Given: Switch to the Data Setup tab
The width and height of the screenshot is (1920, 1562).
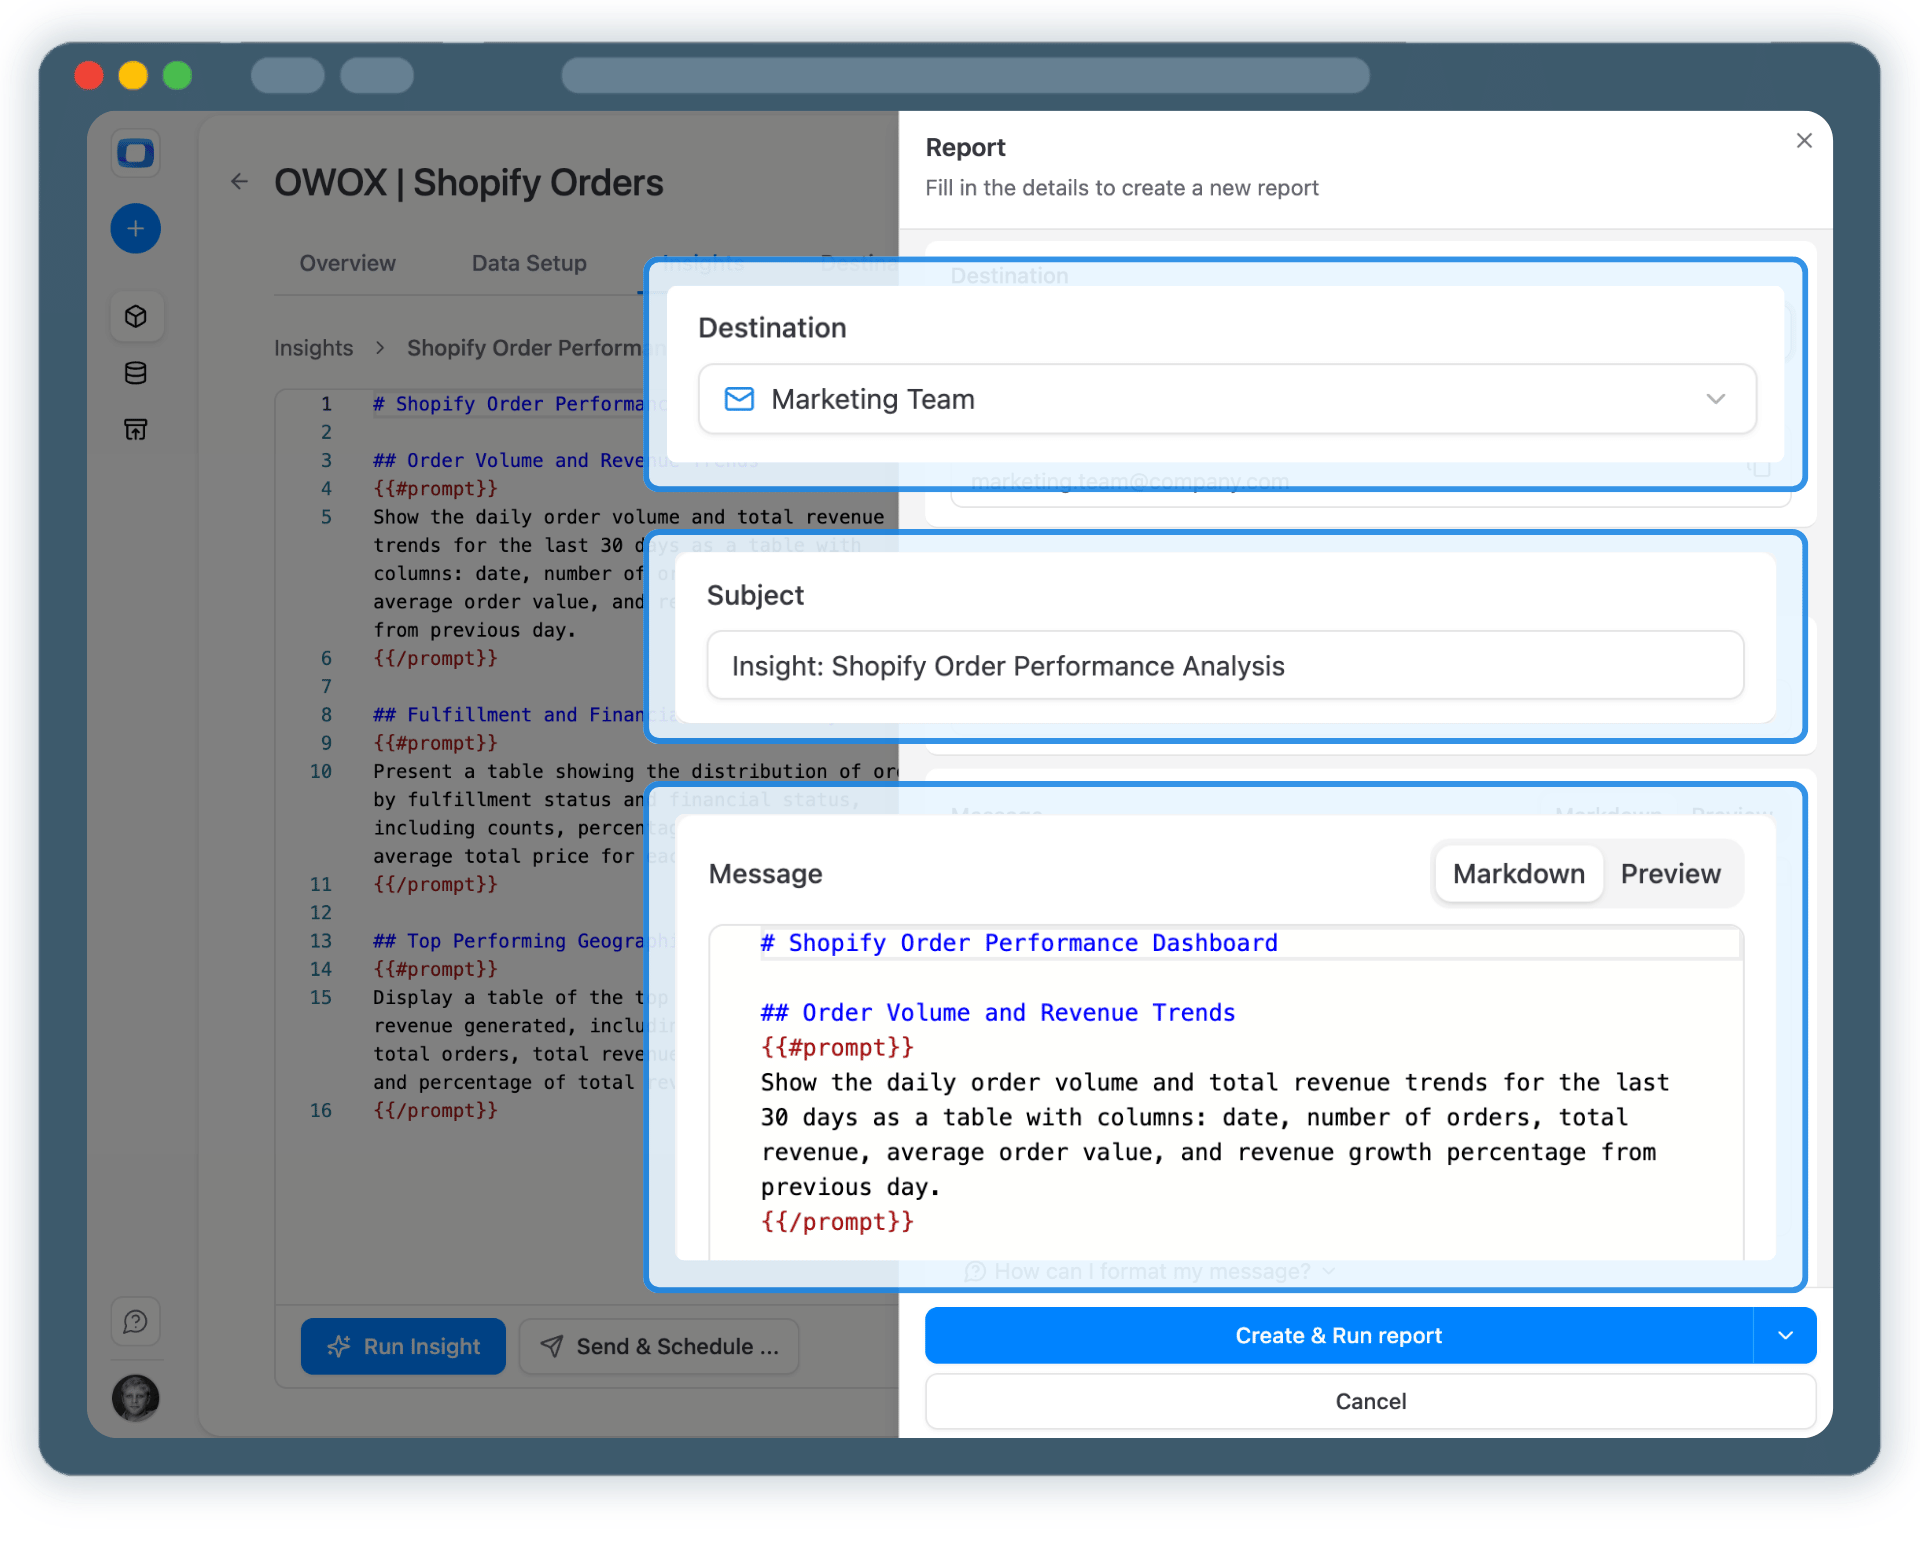Looking at the screenshot, I should pyautogui.click(x=528, y=263).
